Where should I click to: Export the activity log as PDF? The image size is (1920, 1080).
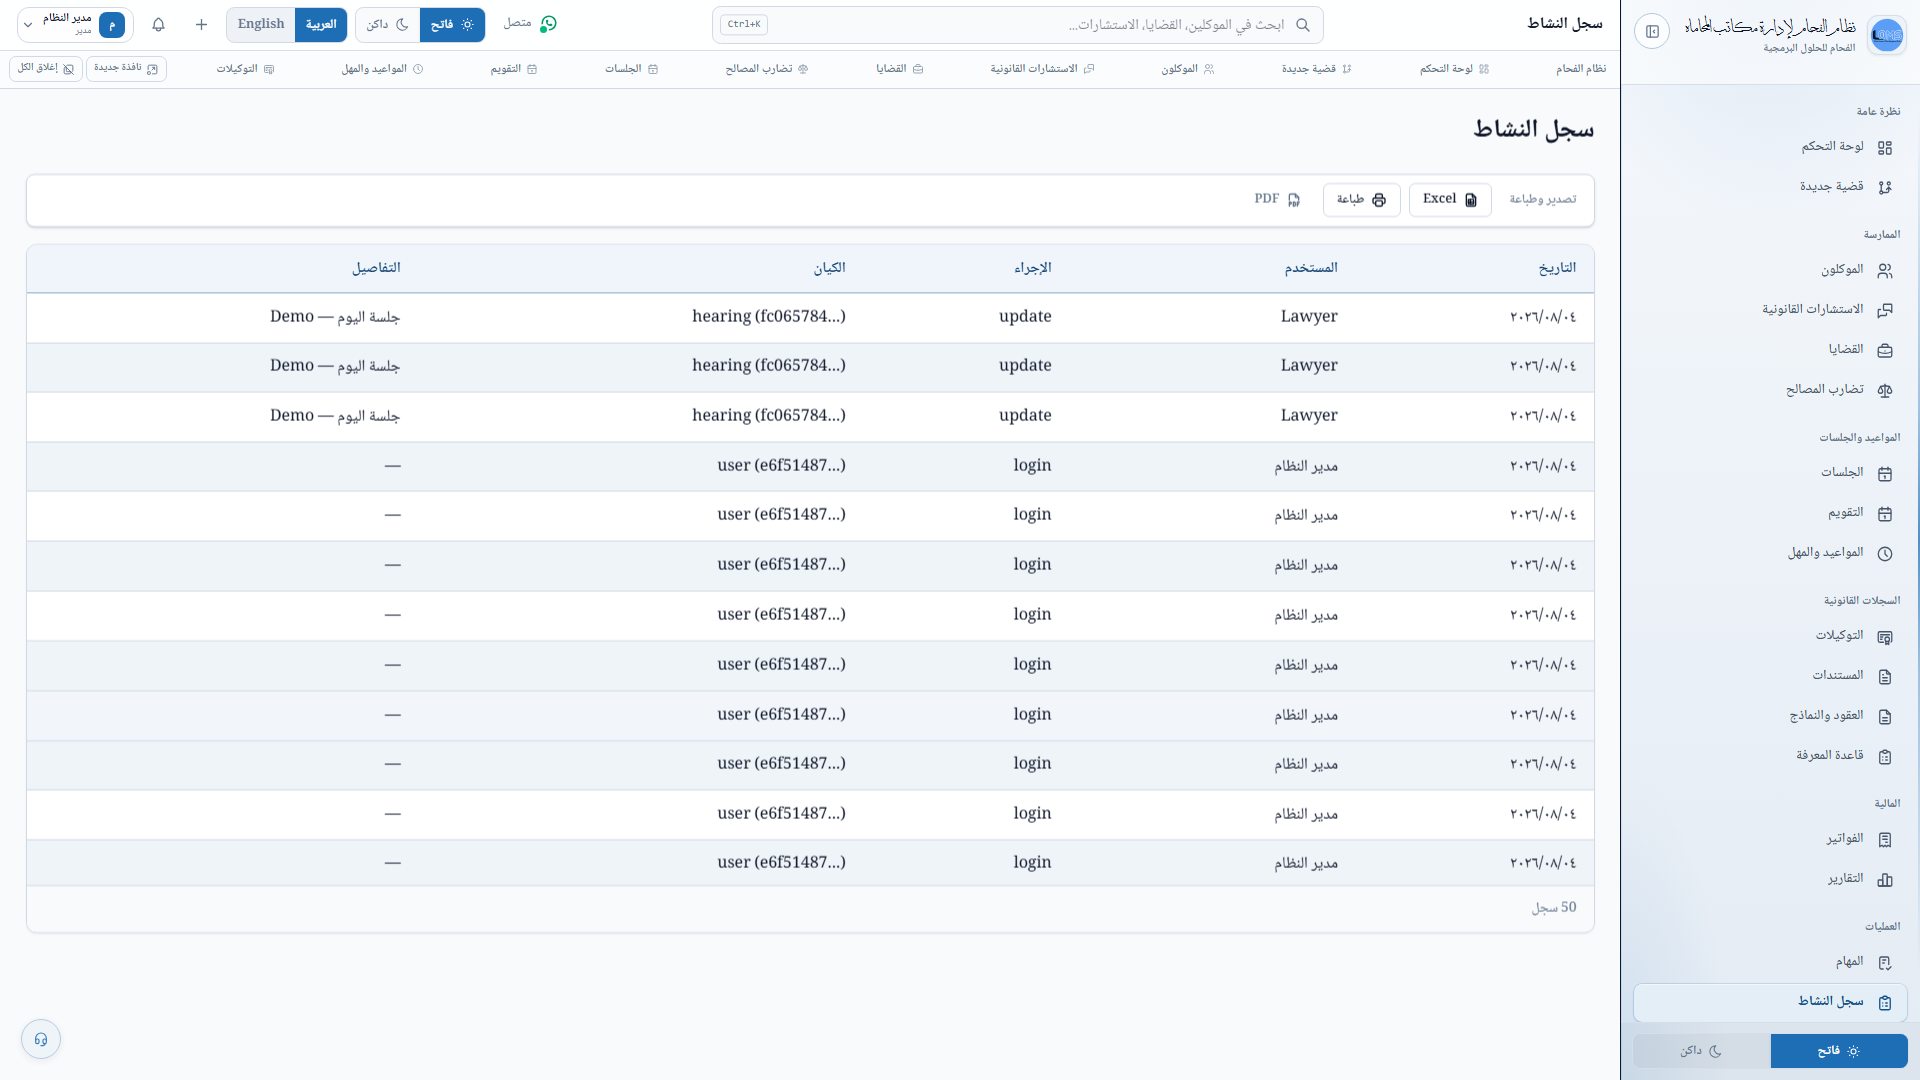pyautogui.click(x=1277, y=200)
